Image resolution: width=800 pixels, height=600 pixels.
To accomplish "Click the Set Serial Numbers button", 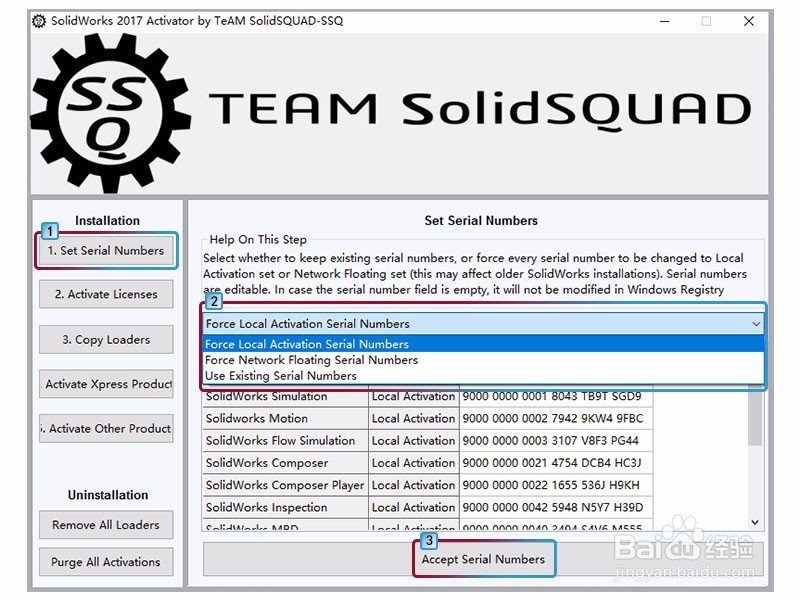I will coord(106,251).
